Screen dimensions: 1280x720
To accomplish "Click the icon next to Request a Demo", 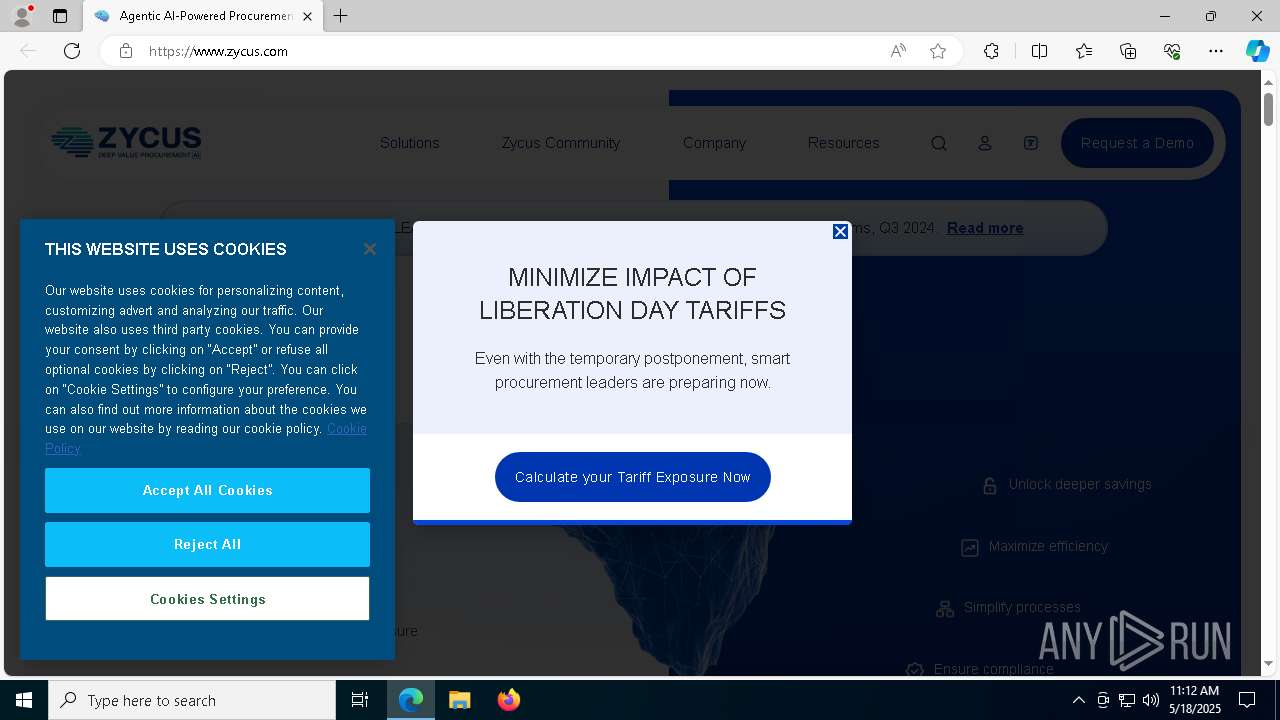I will coord(1031,143).
